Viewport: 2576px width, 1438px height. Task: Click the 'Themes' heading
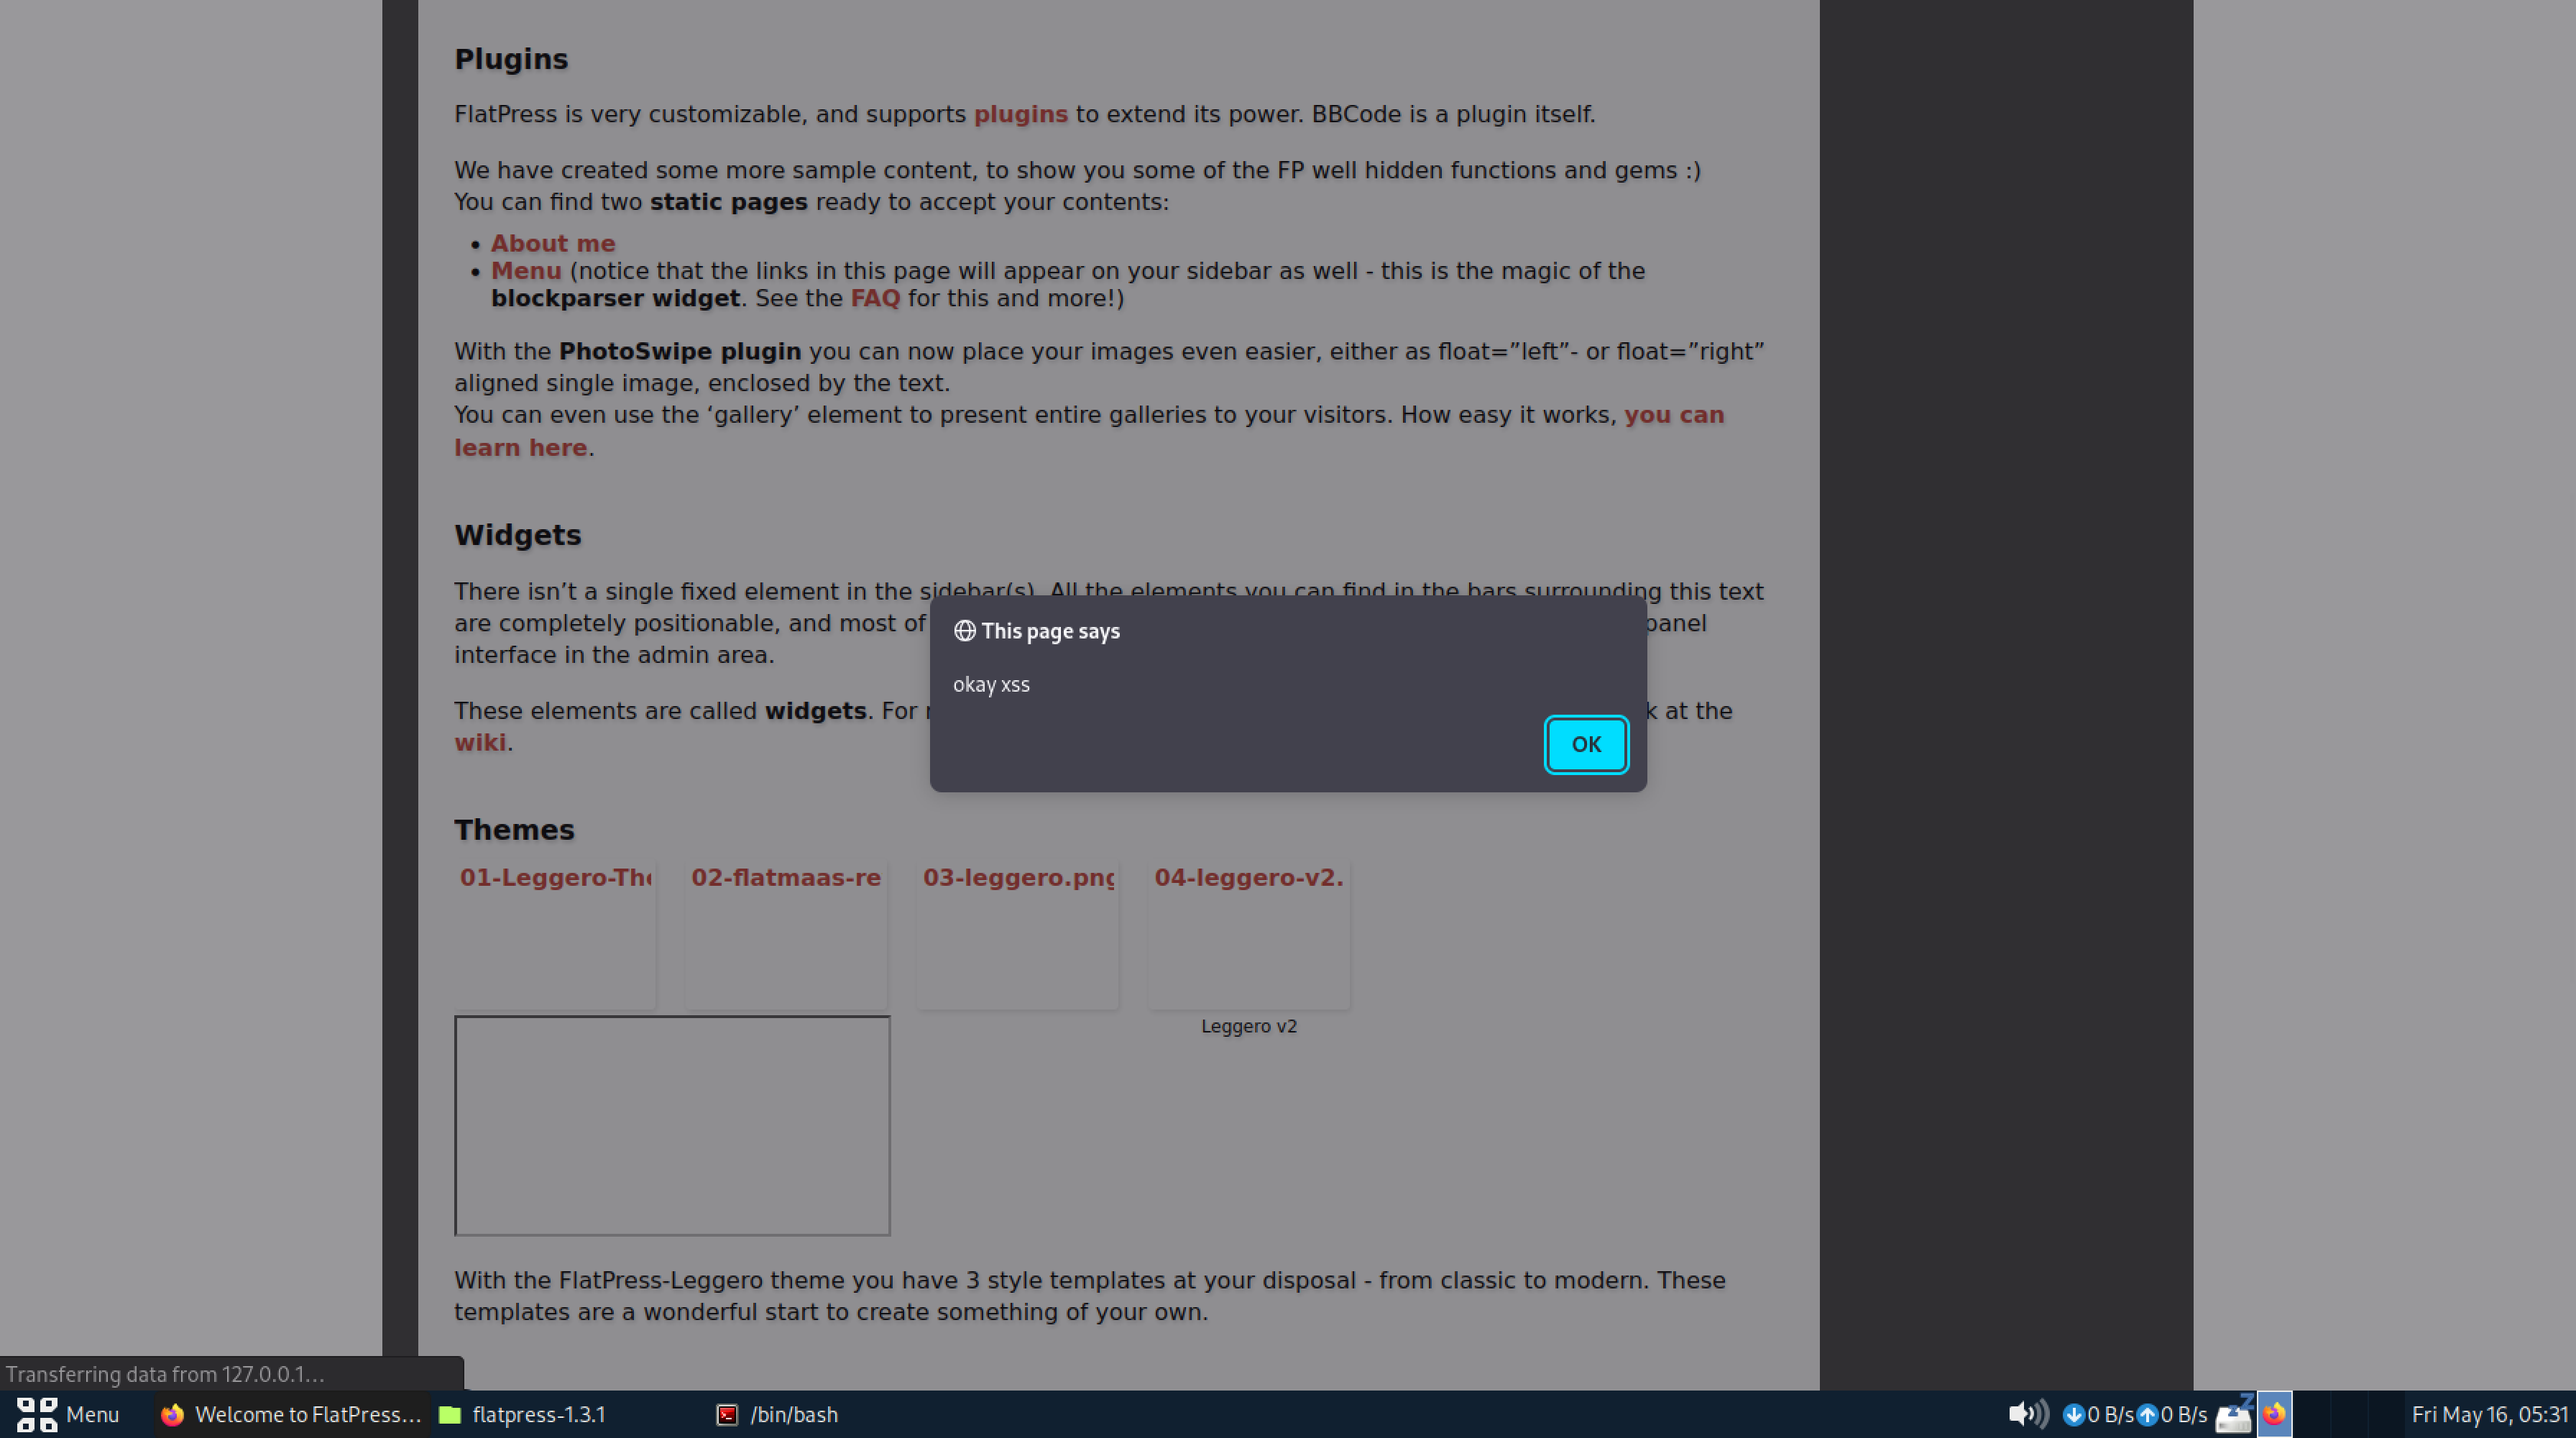tap(514, 830)
